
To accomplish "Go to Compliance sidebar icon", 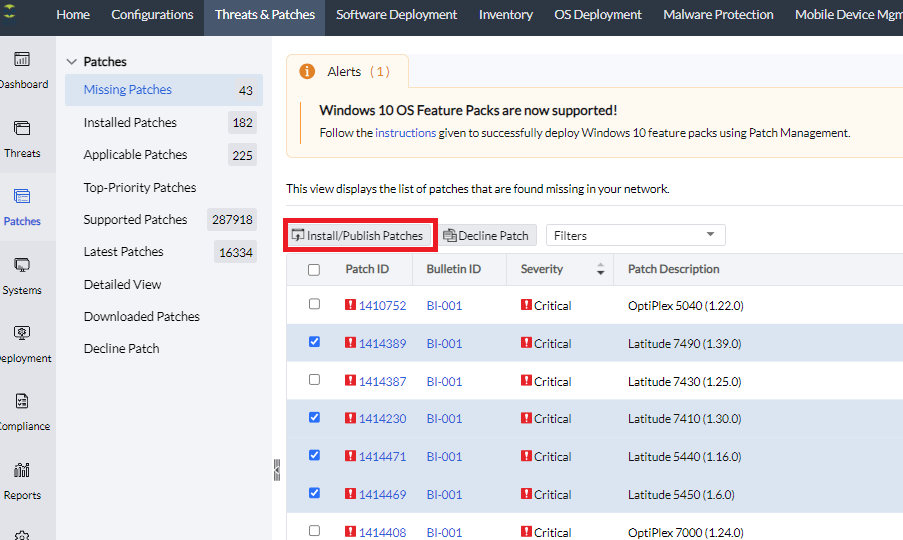I will pos(22,403).
